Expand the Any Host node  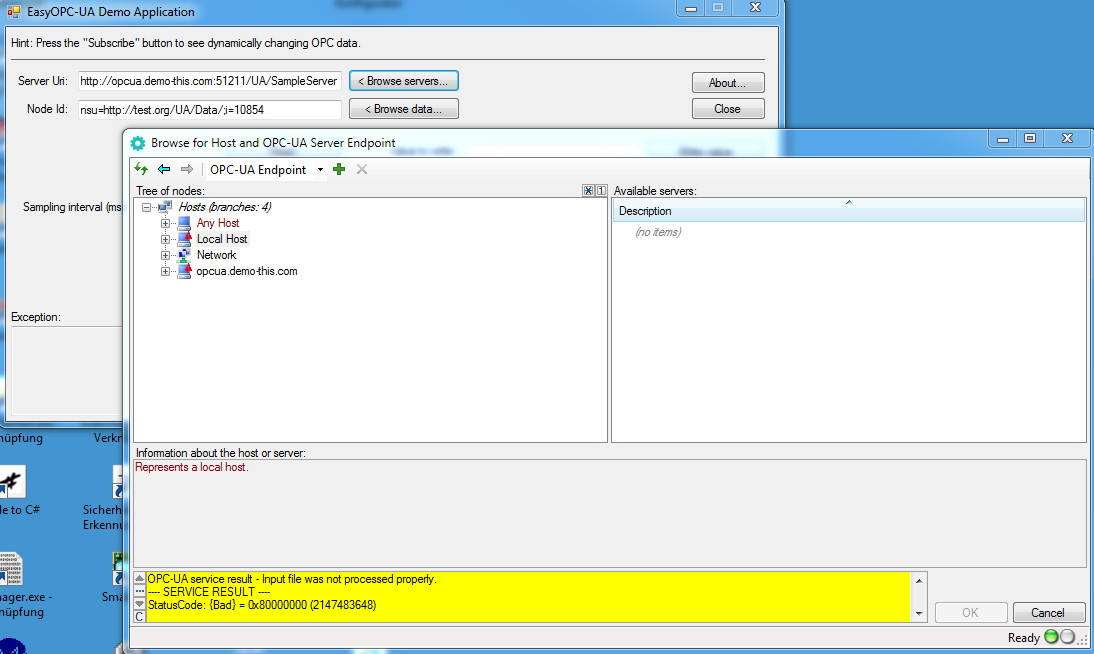[x=165, y=223]
